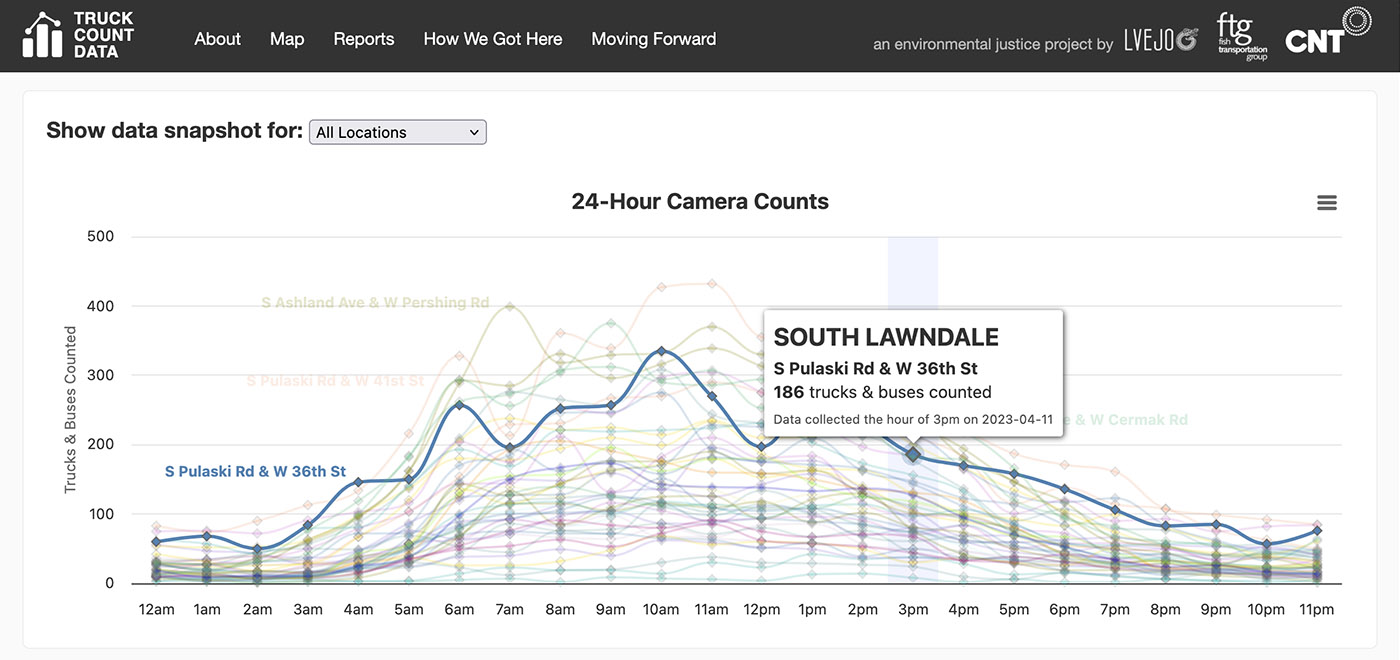Image resolution: width=1400 pixels, height=660 pixels.
Task: Expand the location selector chevron
Action: pyautogui.click(x=474, y=131)
